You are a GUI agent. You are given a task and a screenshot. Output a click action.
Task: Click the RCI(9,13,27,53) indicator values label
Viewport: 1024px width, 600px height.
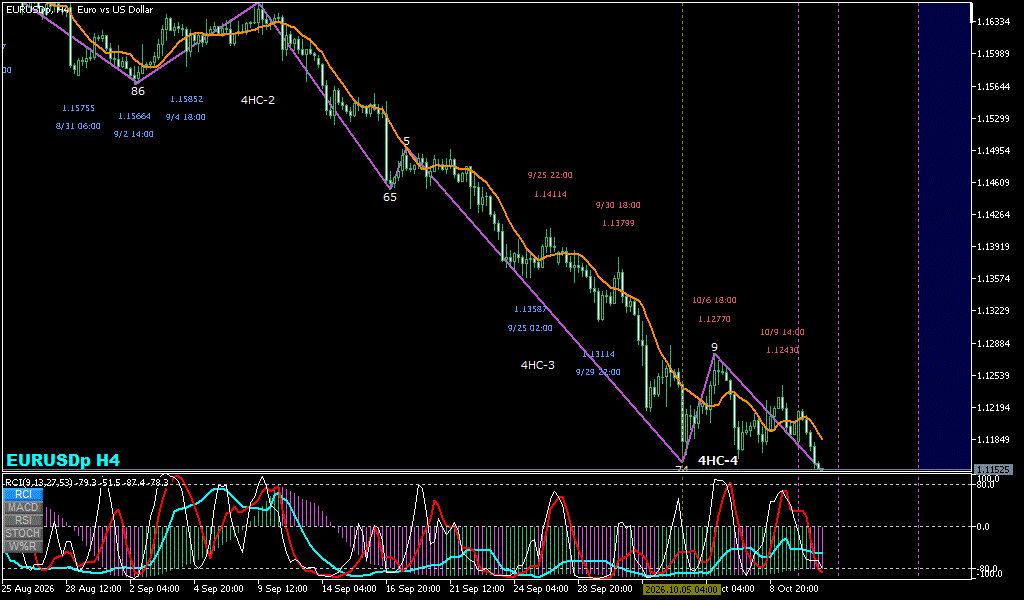pos(87,482)
